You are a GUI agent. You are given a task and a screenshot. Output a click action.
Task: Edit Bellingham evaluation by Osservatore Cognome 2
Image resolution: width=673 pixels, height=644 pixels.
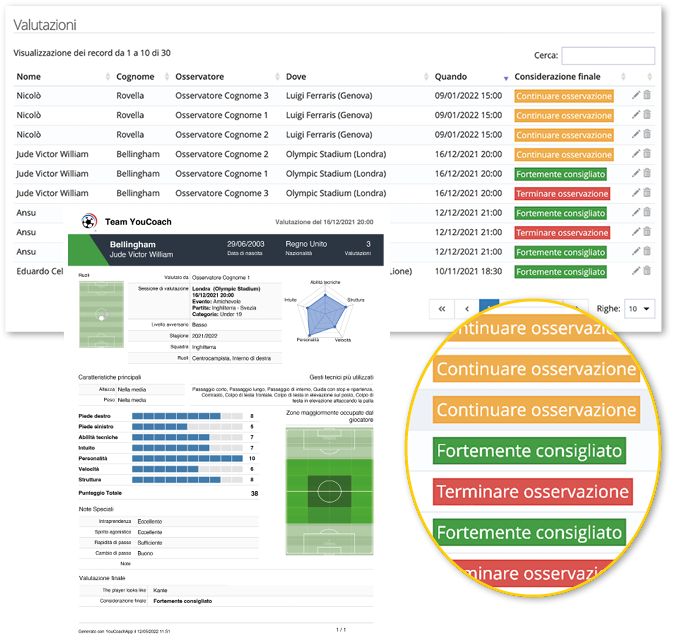tap(636, 154)
